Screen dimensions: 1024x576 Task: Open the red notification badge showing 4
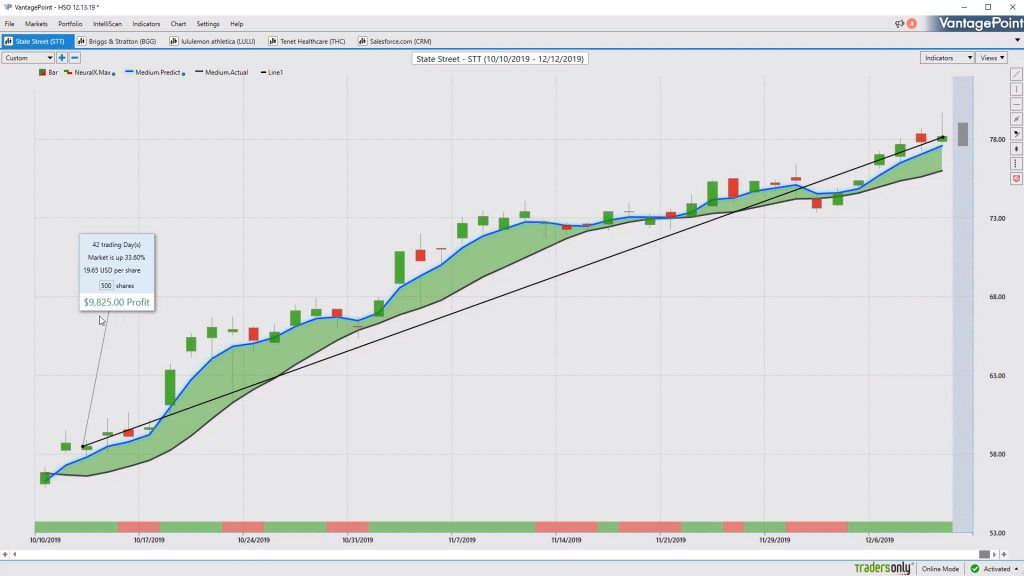pos(912,24)
